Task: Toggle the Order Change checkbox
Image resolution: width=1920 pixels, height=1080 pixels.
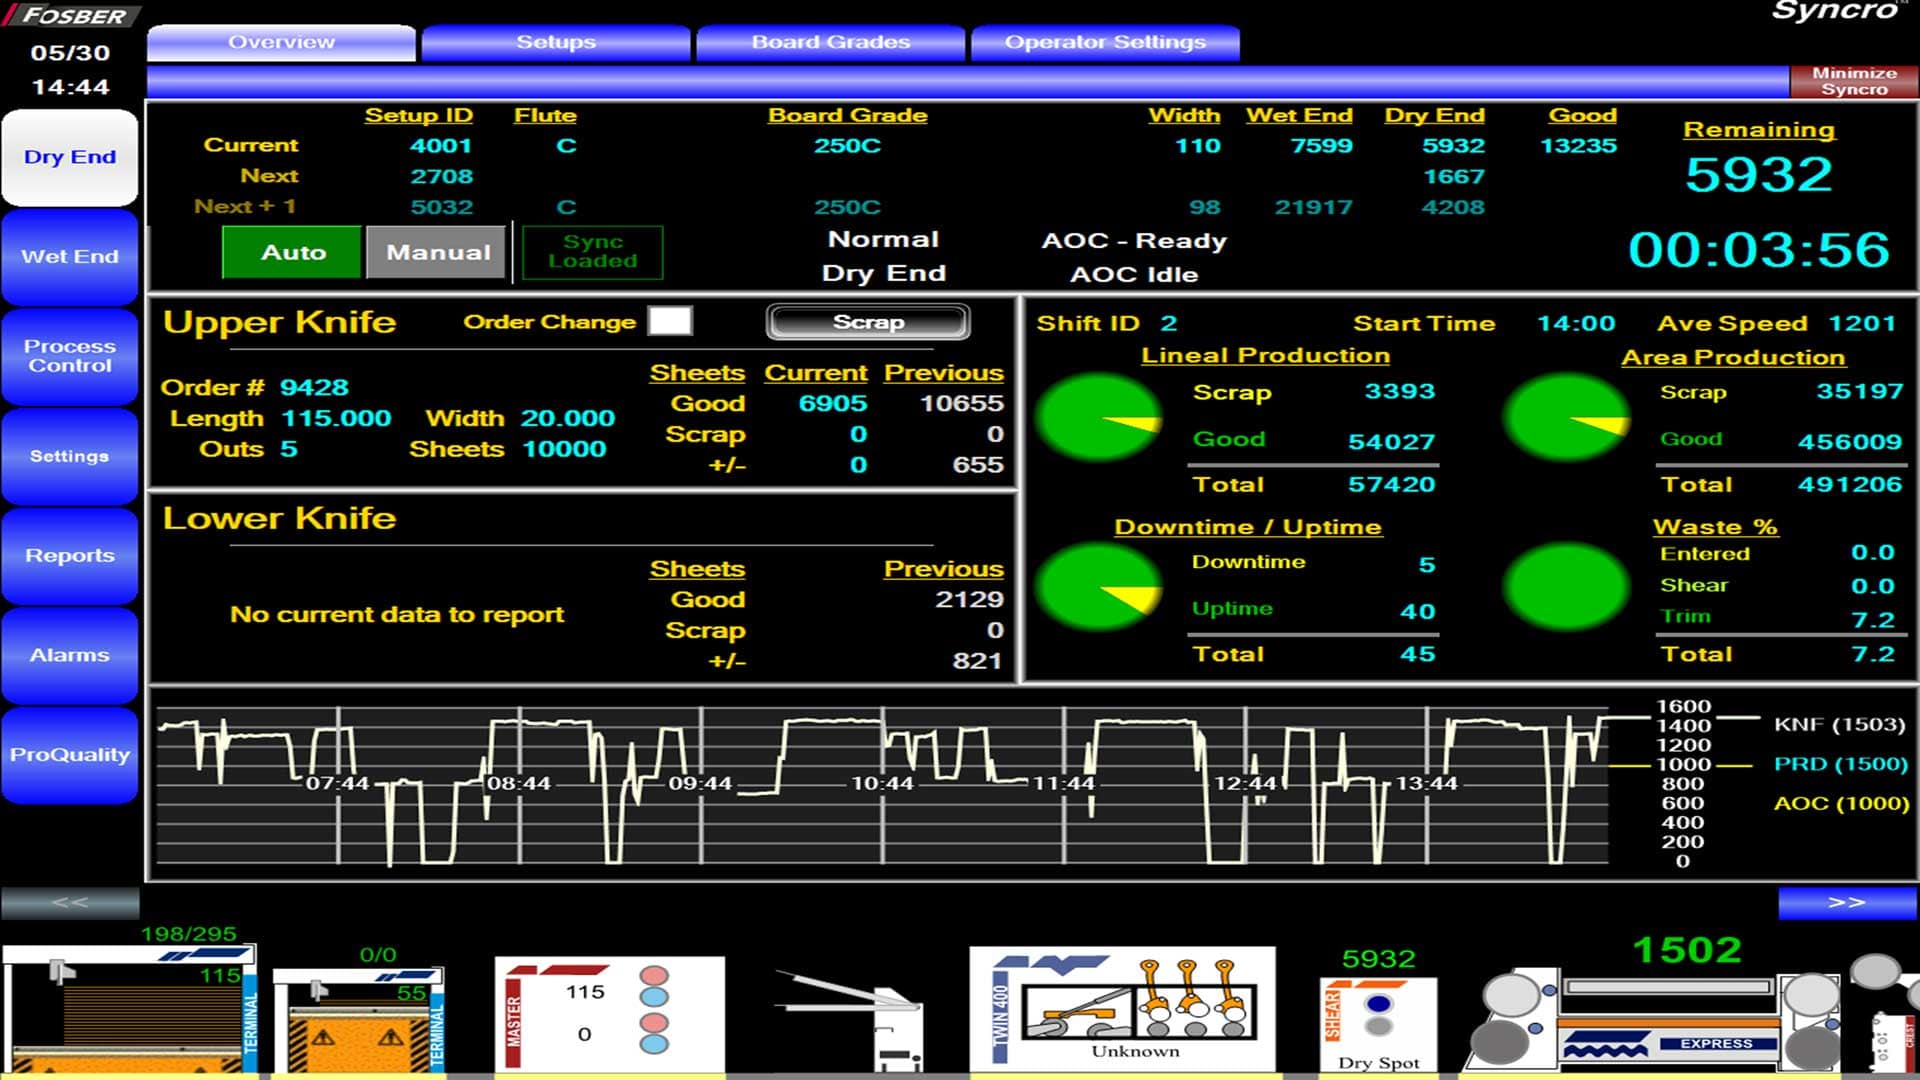Action: pyautogui.click(x=669, y=322)
